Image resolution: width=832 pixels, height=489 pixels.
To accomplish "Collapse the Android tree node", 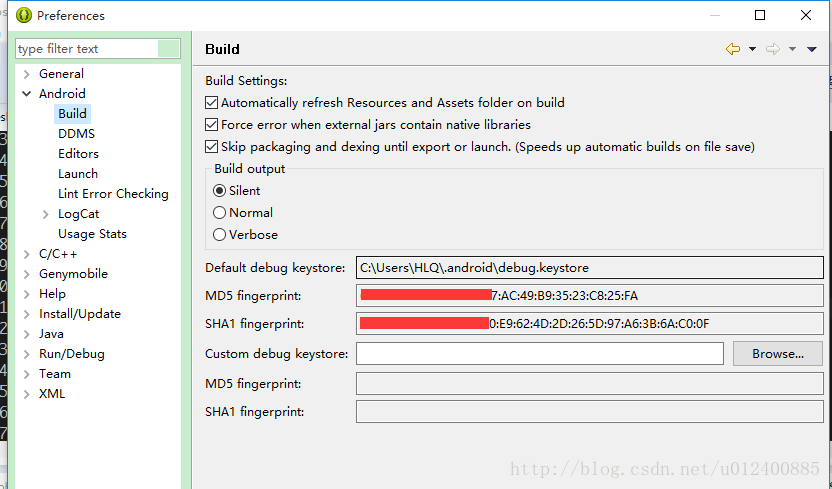I will 27,94.
